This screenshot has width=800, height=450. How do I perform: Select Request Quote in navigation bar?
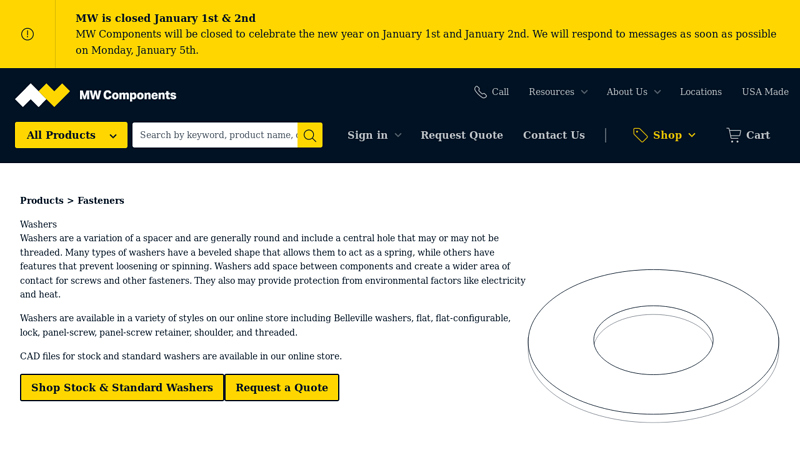click(x=462, y=135)
